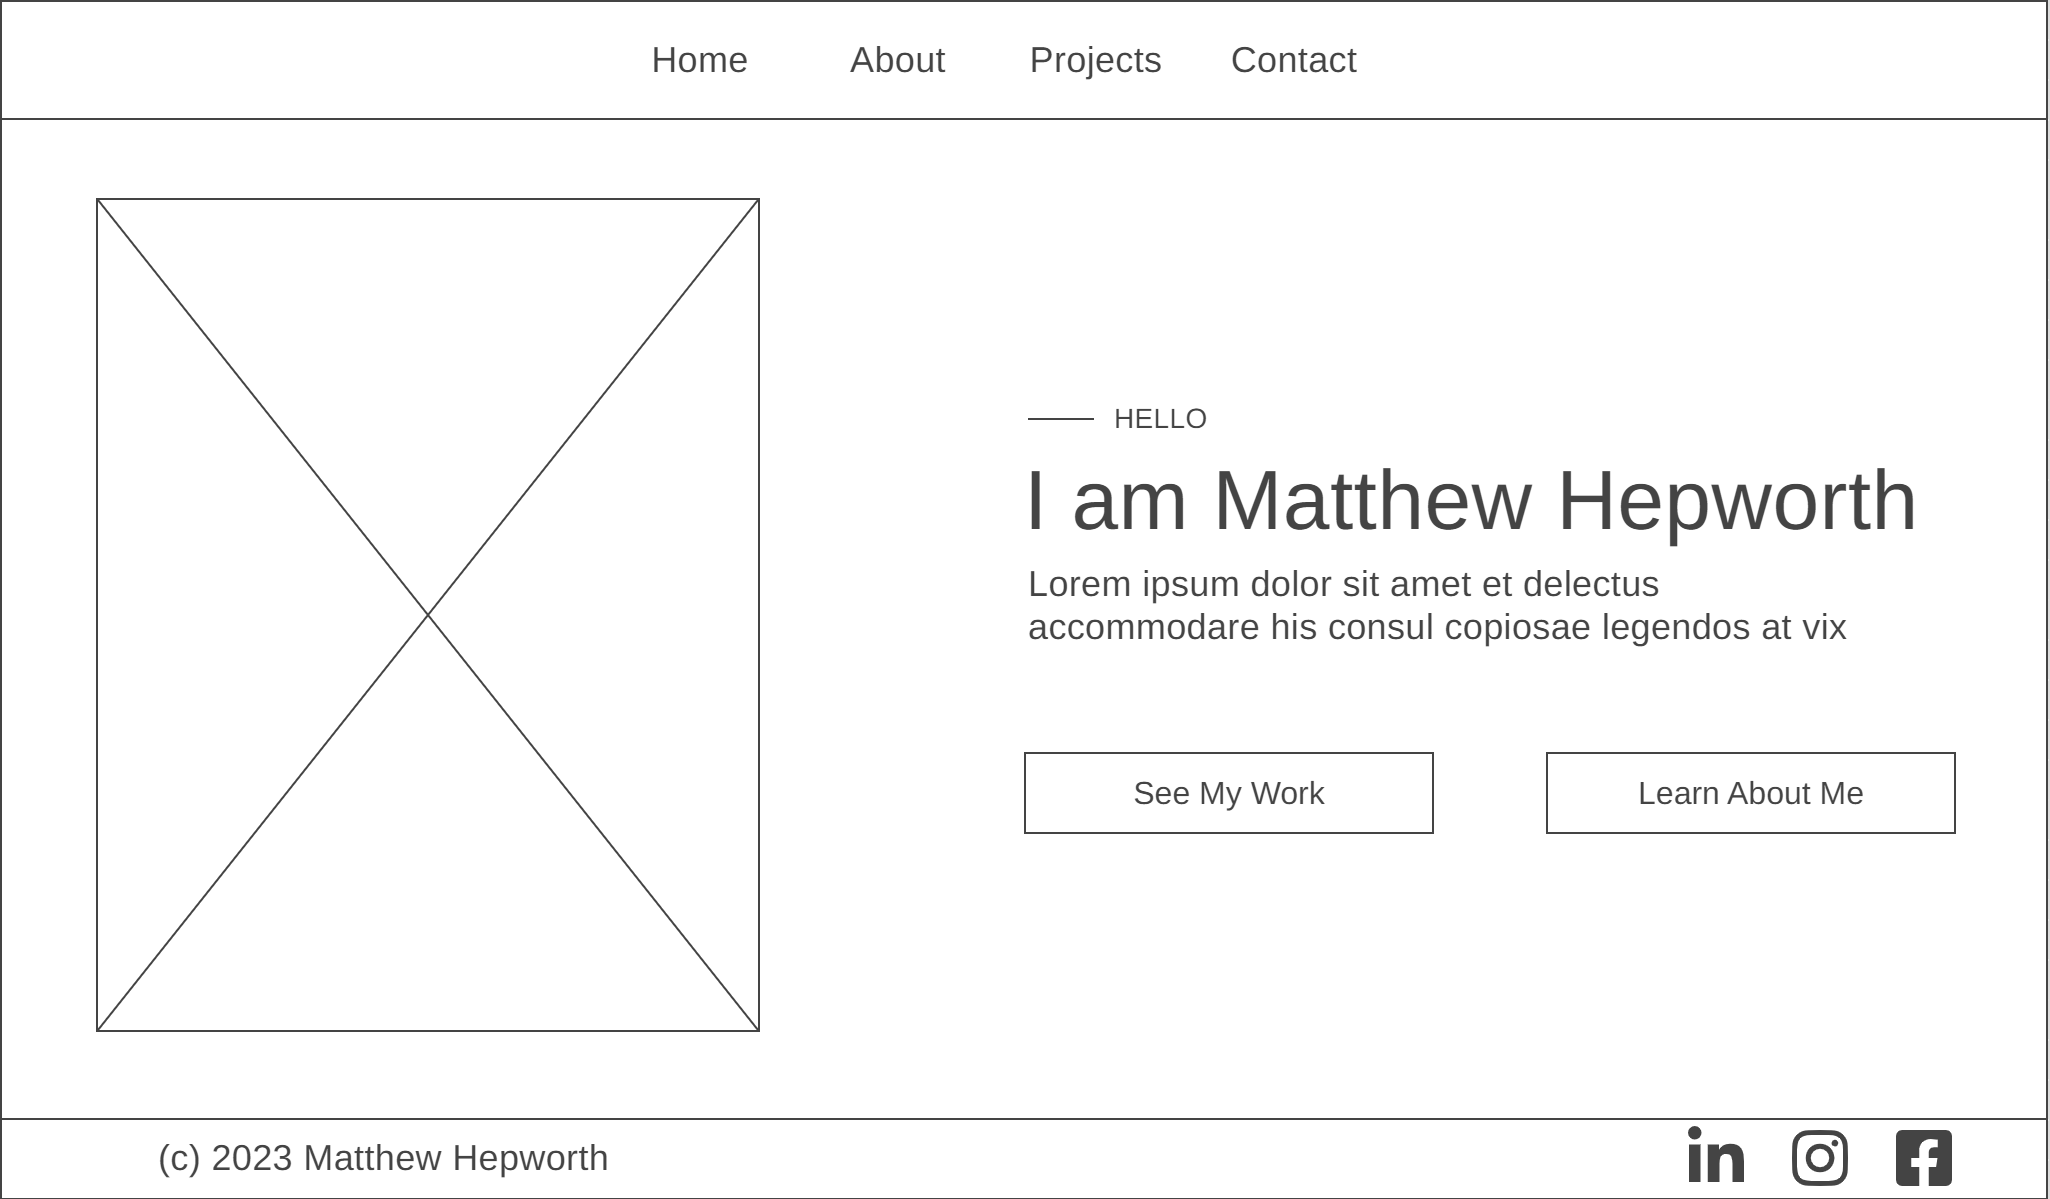This screenshot has width=2050, height=1199.
Task: Open the About navigation link
Action: point(898,60)
